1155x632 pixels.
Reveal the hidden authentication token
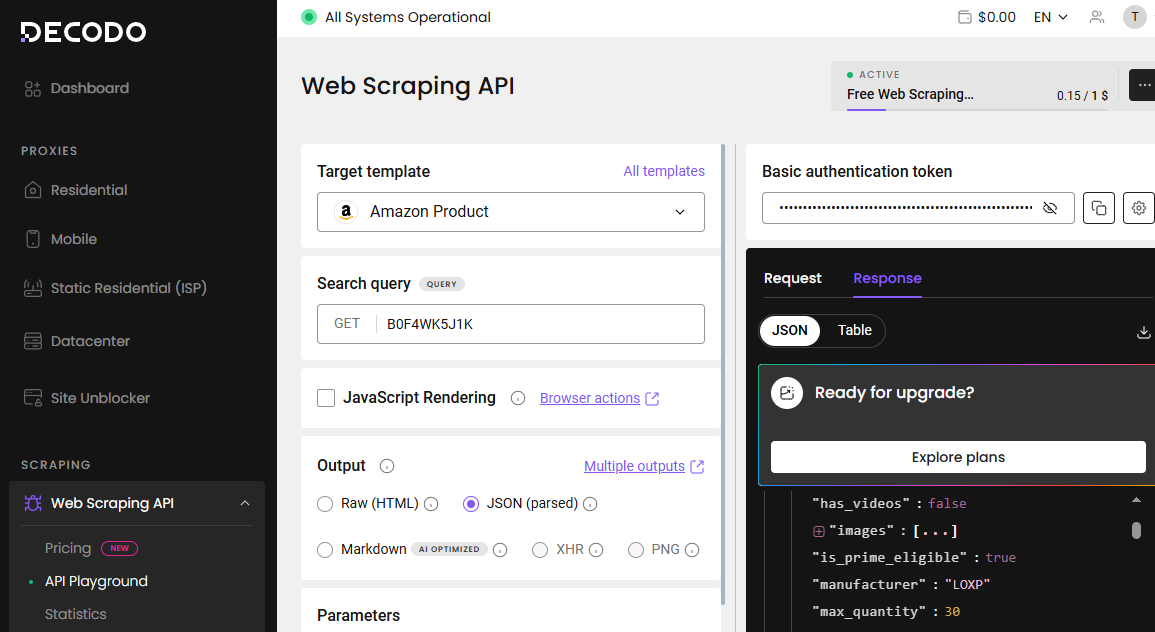point(1050,208)
